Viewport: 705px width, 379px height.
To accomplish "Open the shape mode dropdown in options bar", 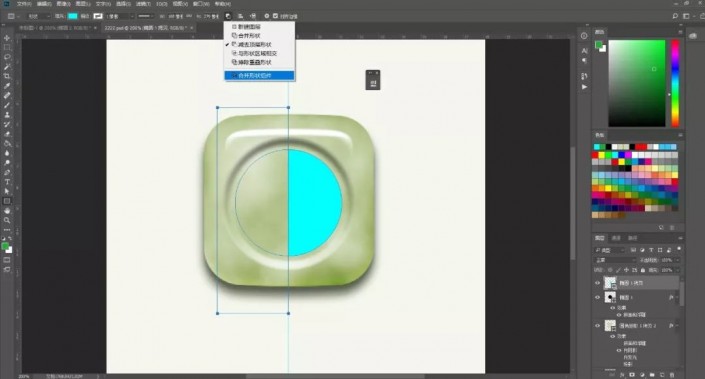I will pos(39,16).
